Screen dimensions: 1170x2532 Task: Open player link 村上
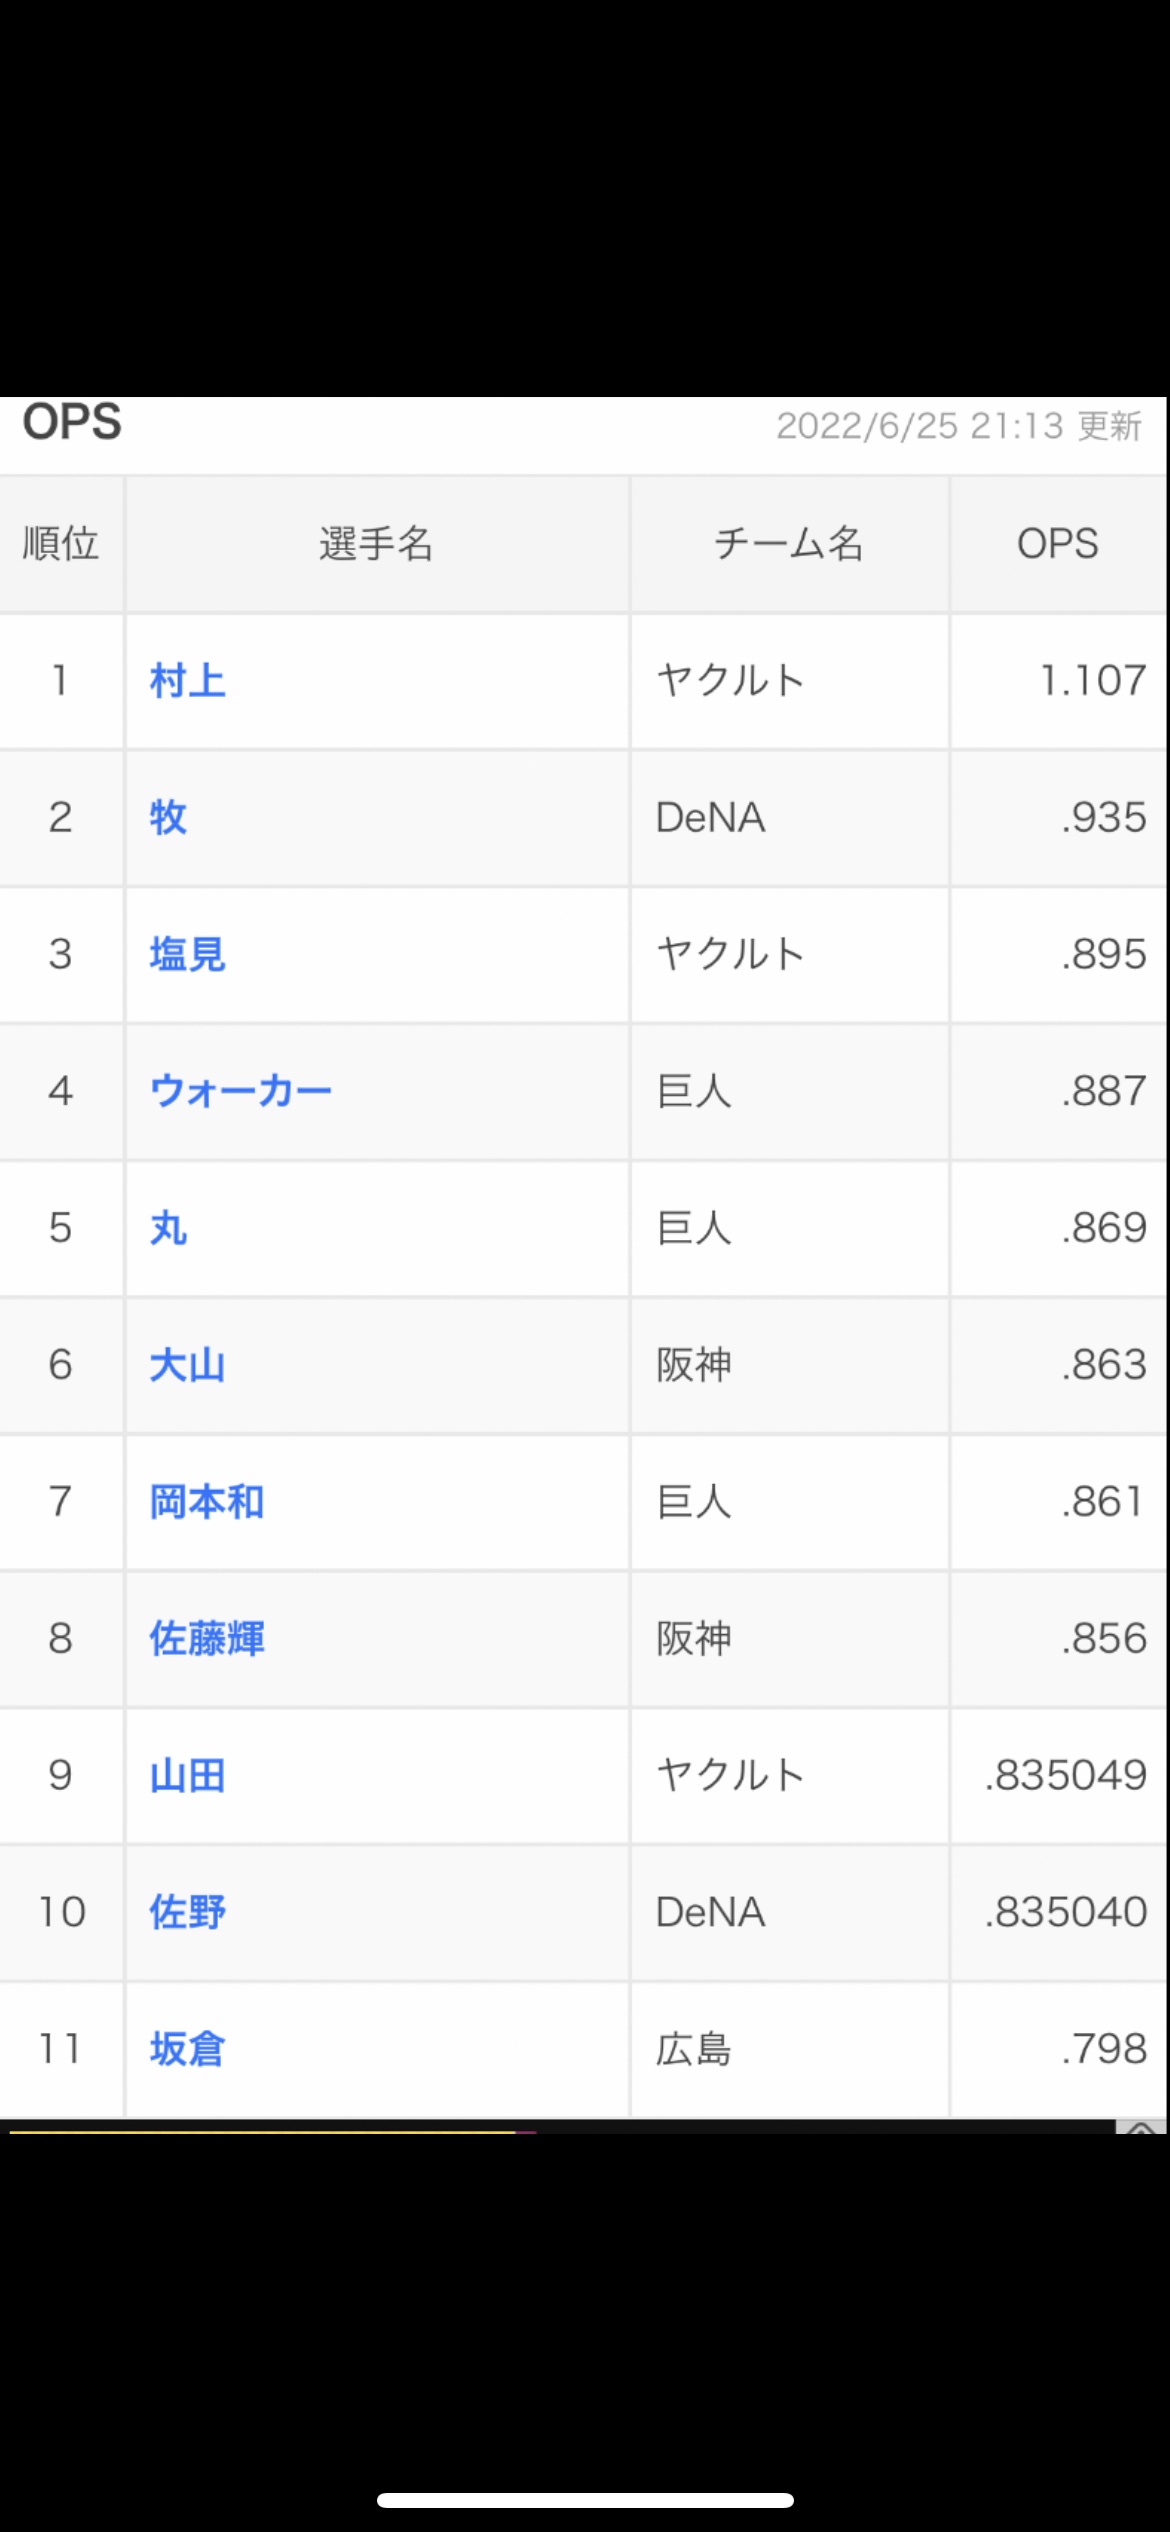pyautogui.click(x=187, y=681)
